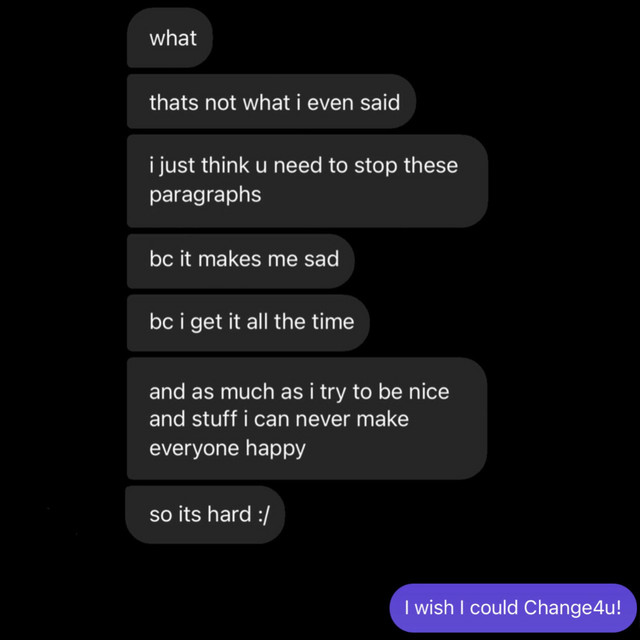The width and height of the screenshot is (640, 640).
Task: Click the word "hard" in the gray bubble
Action: pyautogui.click(x=228, y=515)
